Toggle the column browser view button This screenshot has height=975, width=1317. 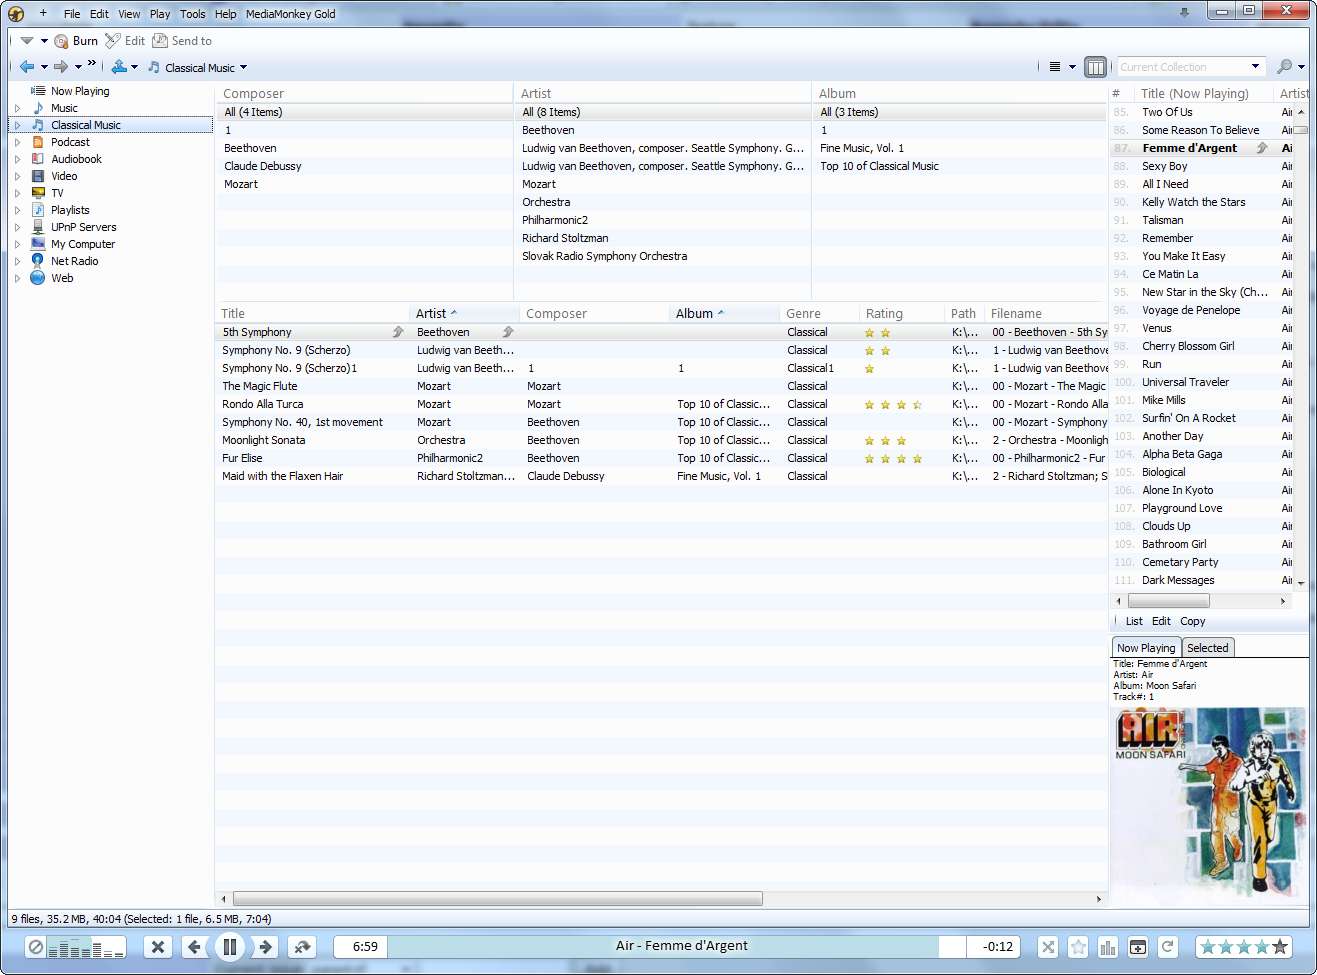[x=1096, y=67]
